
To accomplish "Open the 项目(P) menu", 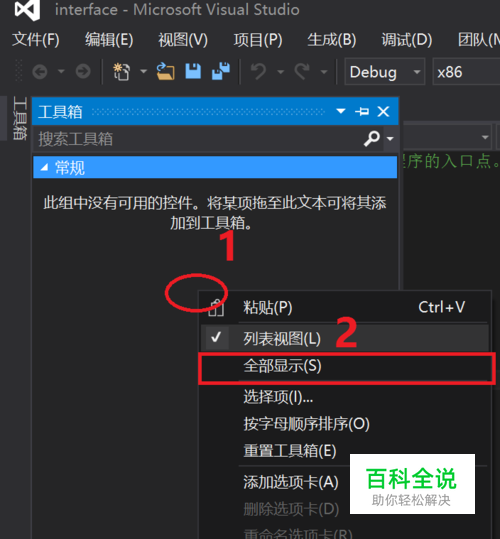I will (258, 40).
